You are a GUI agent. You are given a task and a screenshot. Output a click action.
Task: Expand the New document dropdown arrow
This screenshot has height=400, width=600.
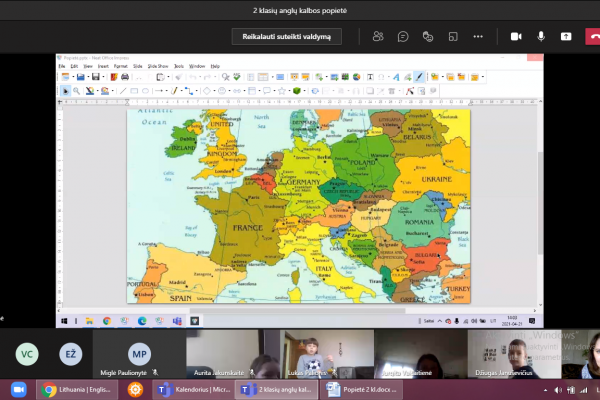tap(73, 77)
